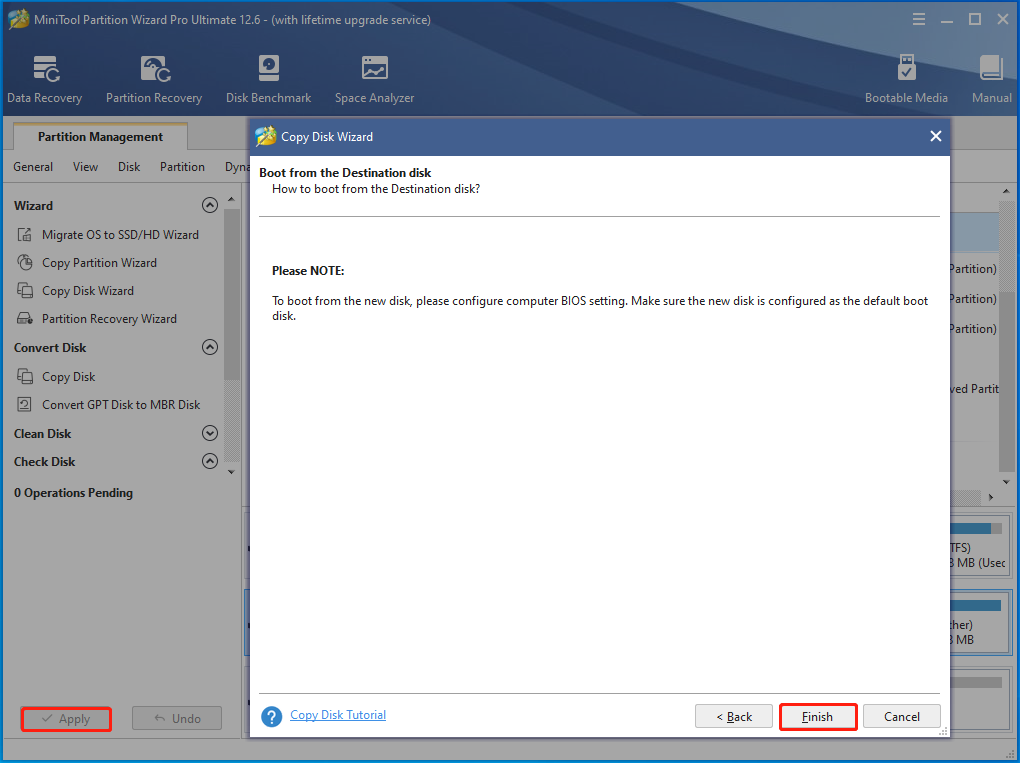This screenshot has height=763, width=1020.
Task: Go Back in the wizard
Action: (x=734, y=717)
